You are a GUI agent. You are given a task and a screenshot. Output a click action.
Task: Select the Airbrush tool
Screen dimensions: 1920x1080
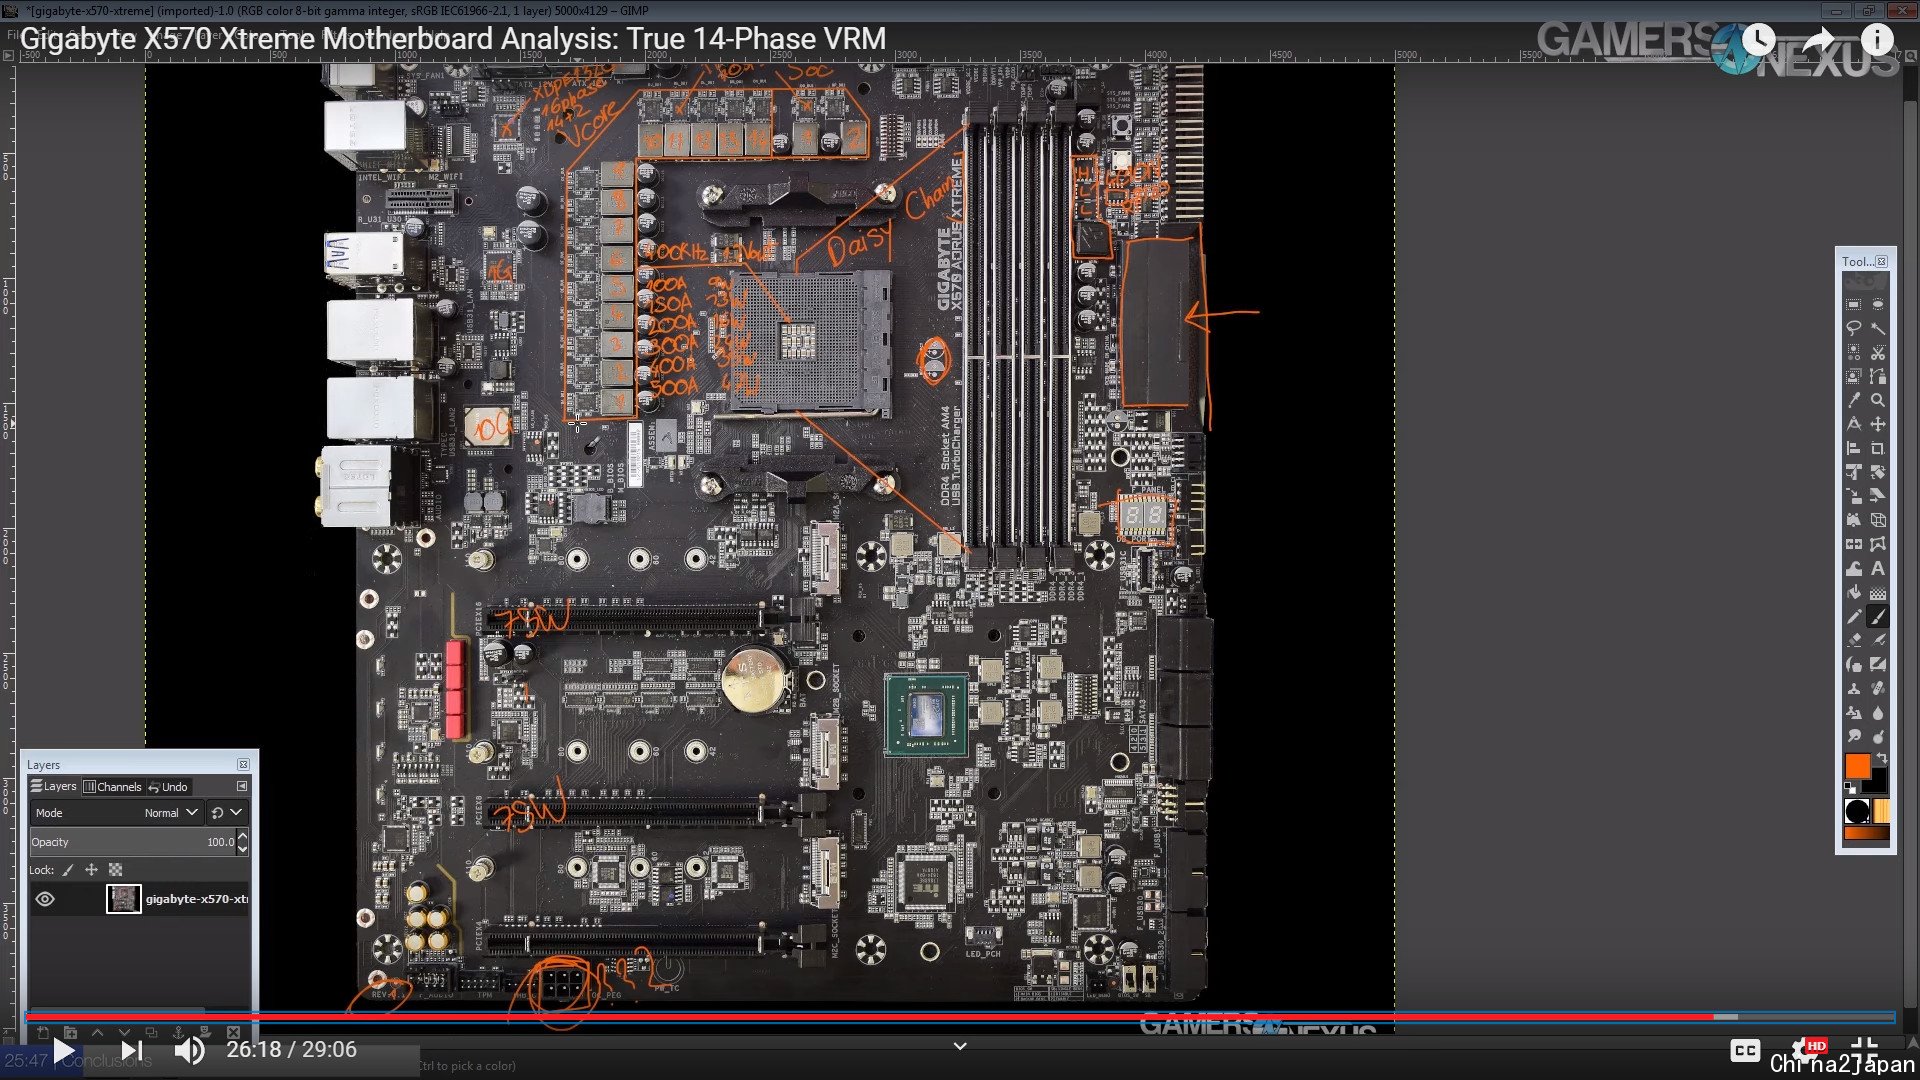pos(1878,640)
